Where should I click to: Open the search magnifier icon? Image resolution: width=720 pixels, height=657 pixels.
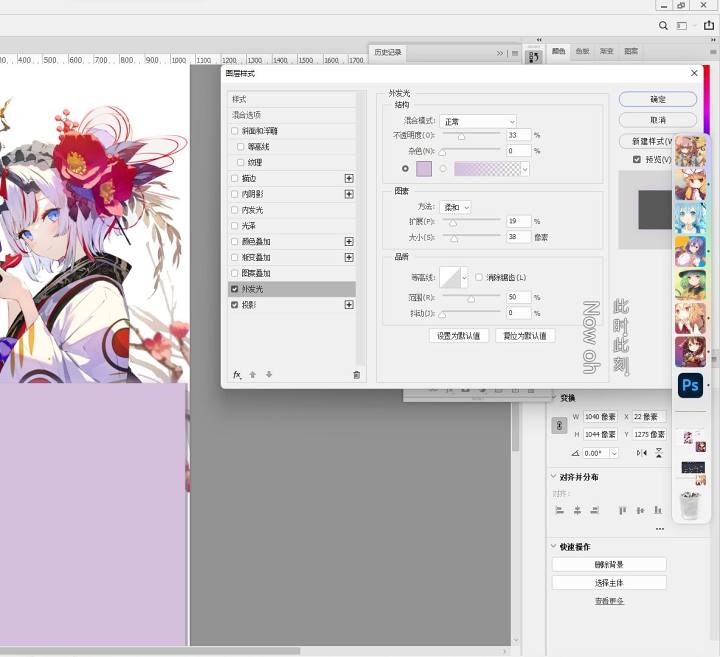coord(663,26)
